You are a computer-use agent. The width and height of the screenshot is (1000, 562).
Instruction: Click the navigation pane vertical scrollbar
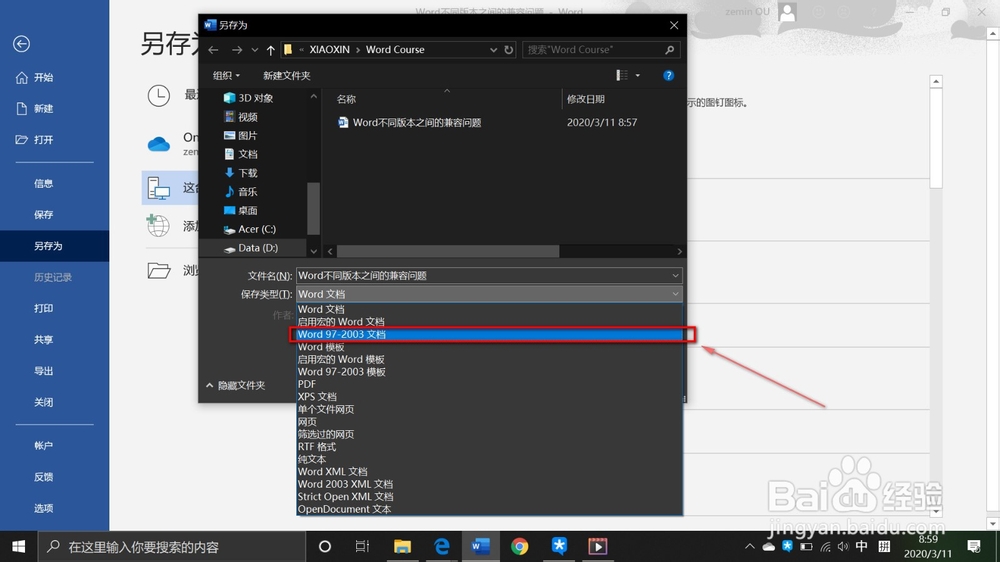(x=312, y=209)
